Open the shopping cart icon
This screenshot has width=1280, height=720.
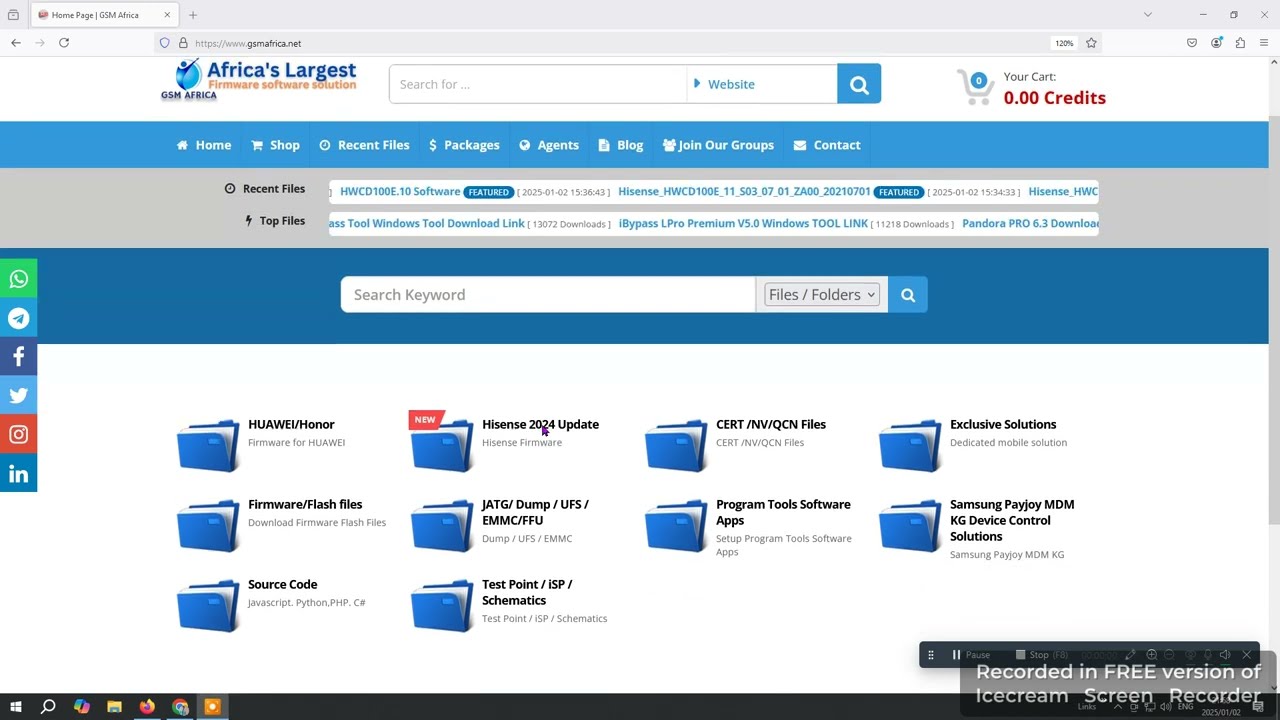tap(975, 86)
